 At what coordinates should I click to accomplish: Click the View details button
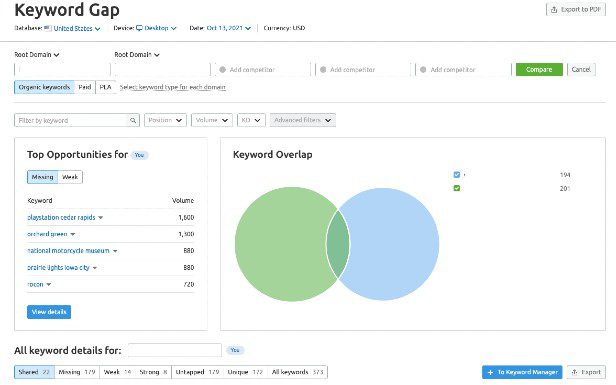click(49, 312)
